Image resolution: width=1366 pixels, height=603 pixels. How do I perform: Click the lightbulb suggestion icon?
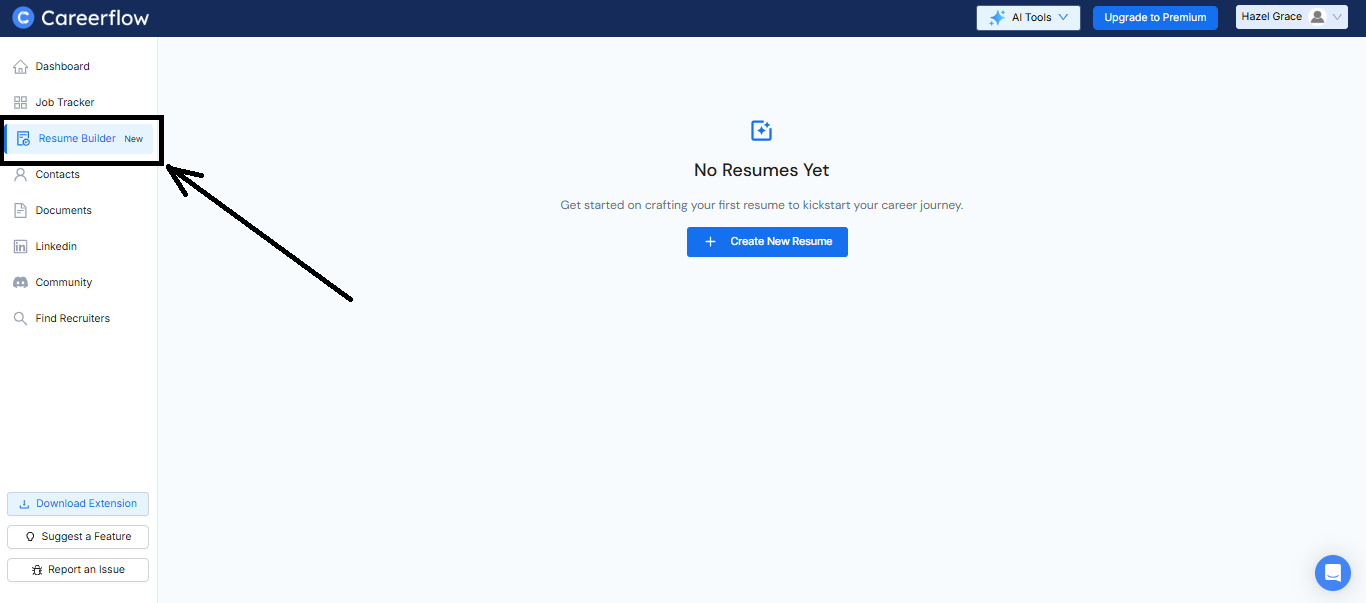coord(30,537)
